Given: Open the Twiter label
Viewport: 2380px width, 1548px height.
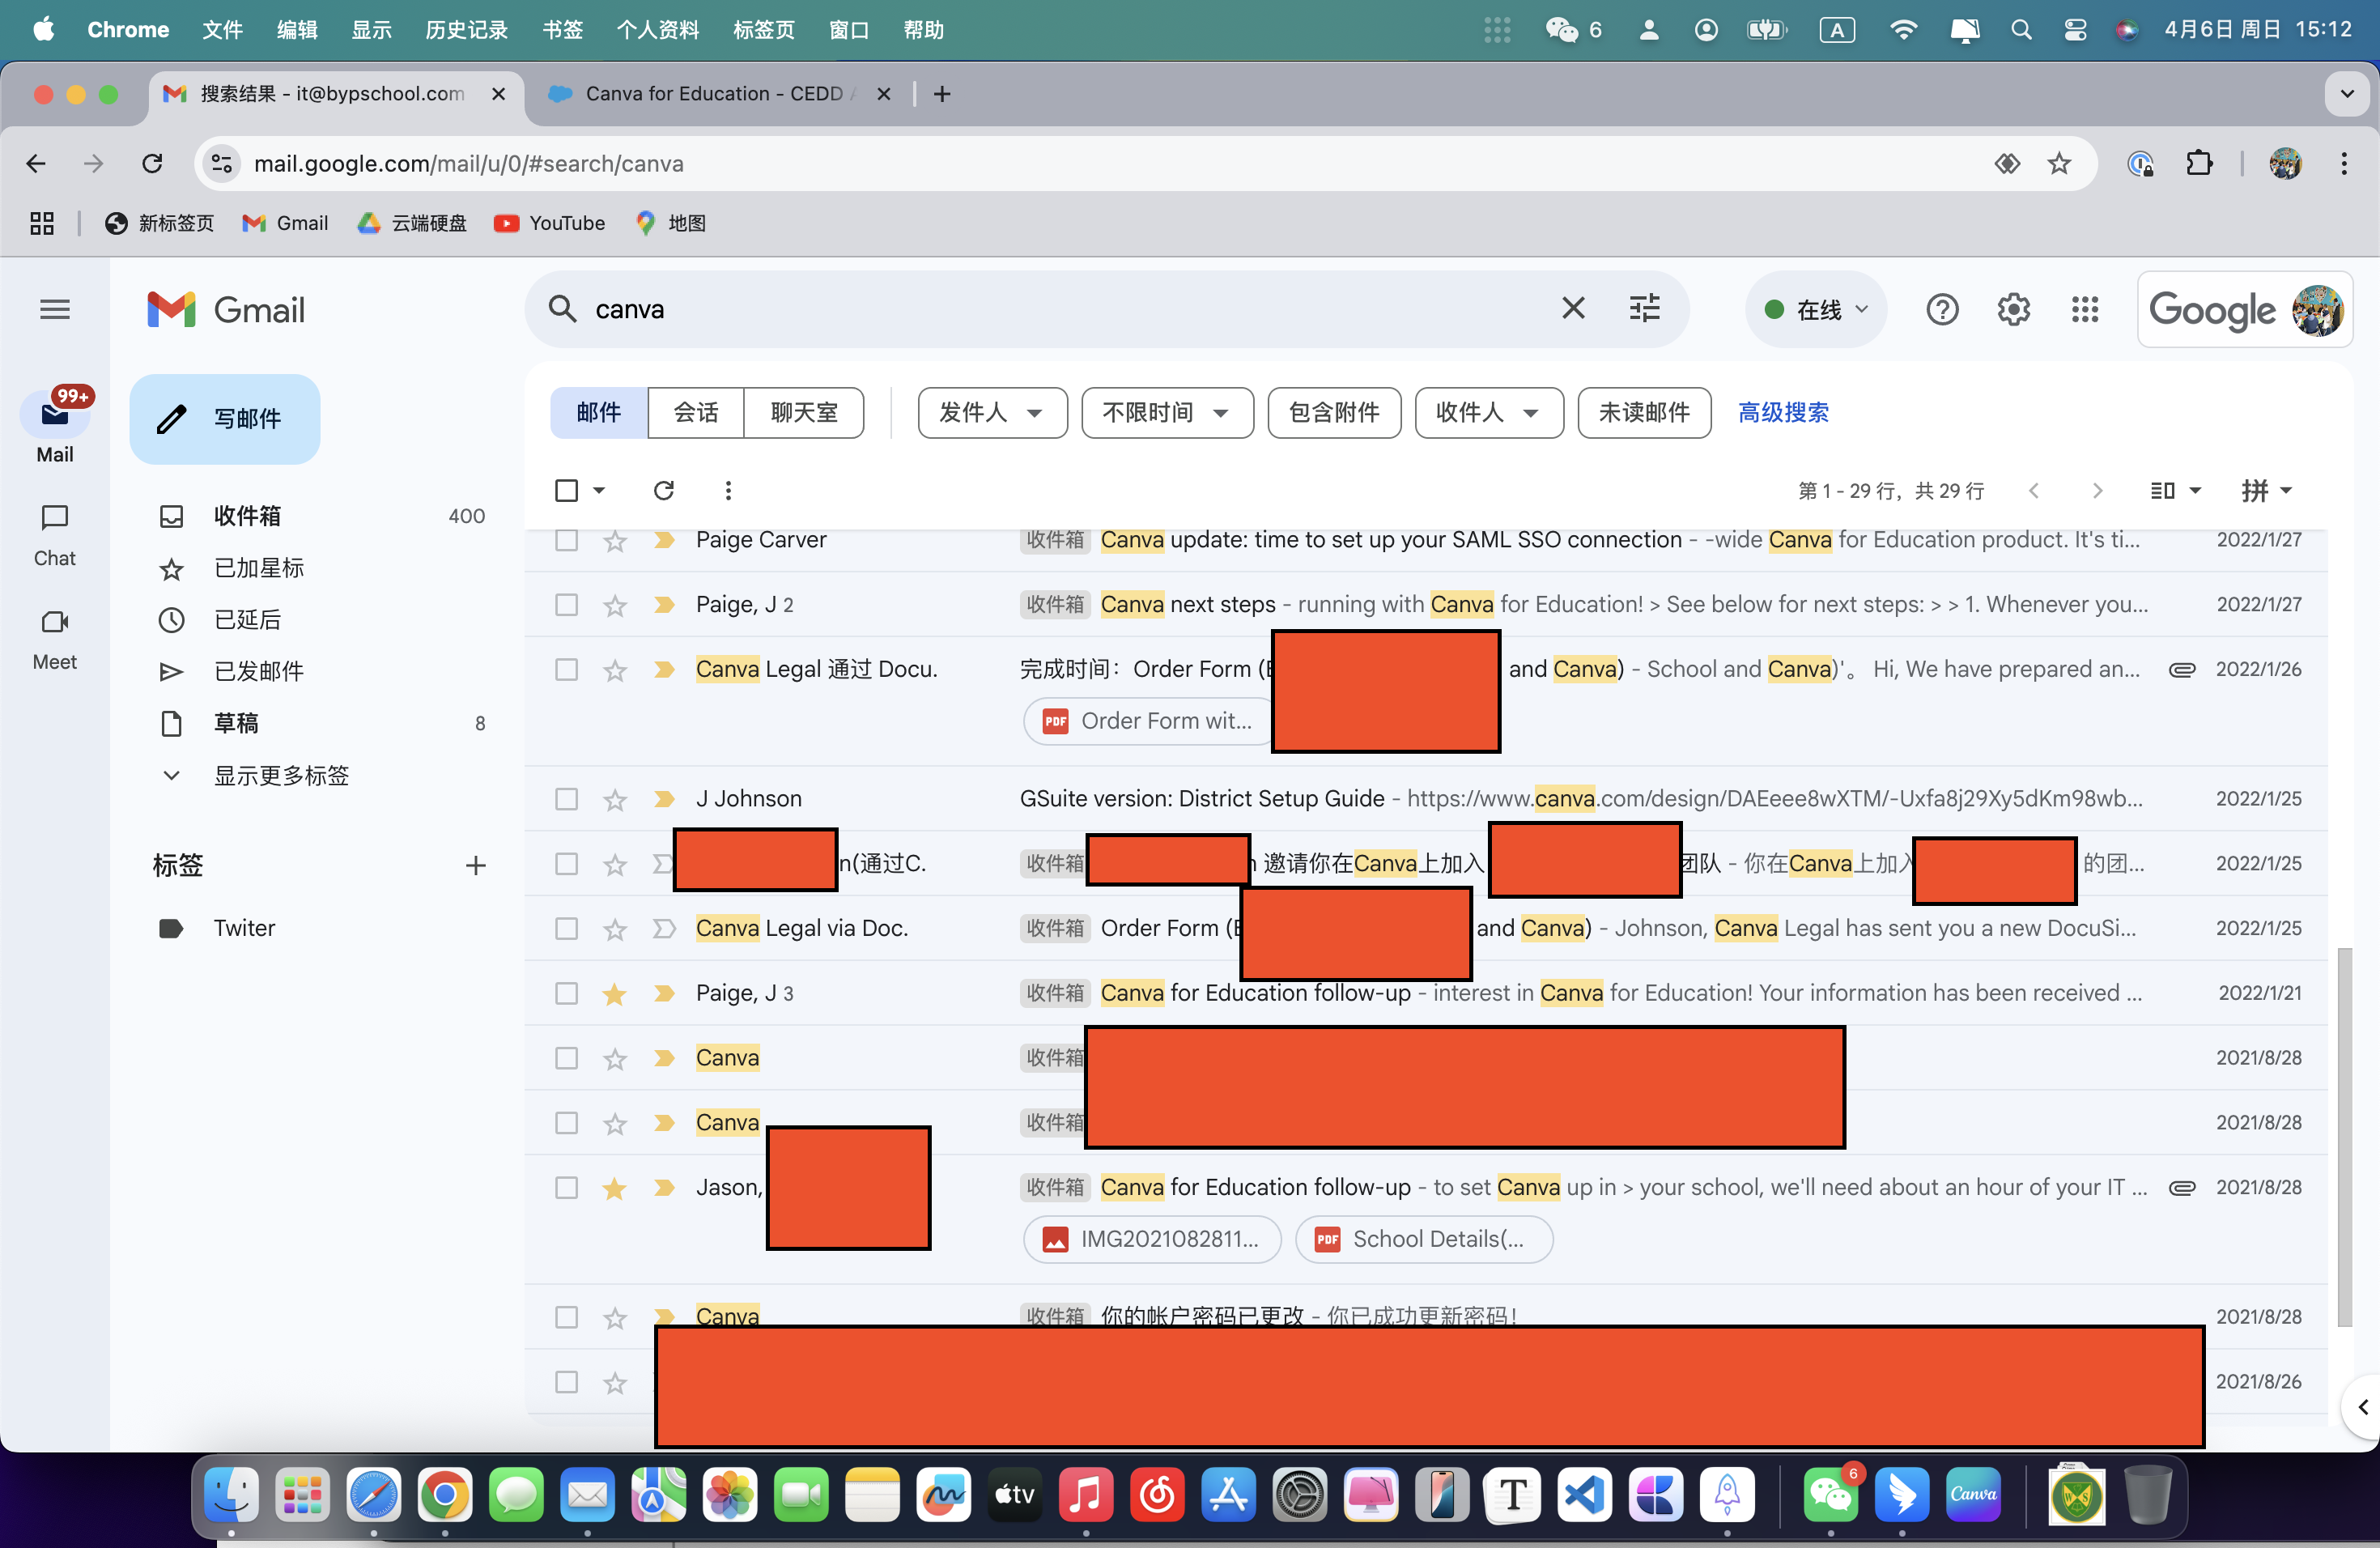Looking at the screenshot, I should (244, 928).
